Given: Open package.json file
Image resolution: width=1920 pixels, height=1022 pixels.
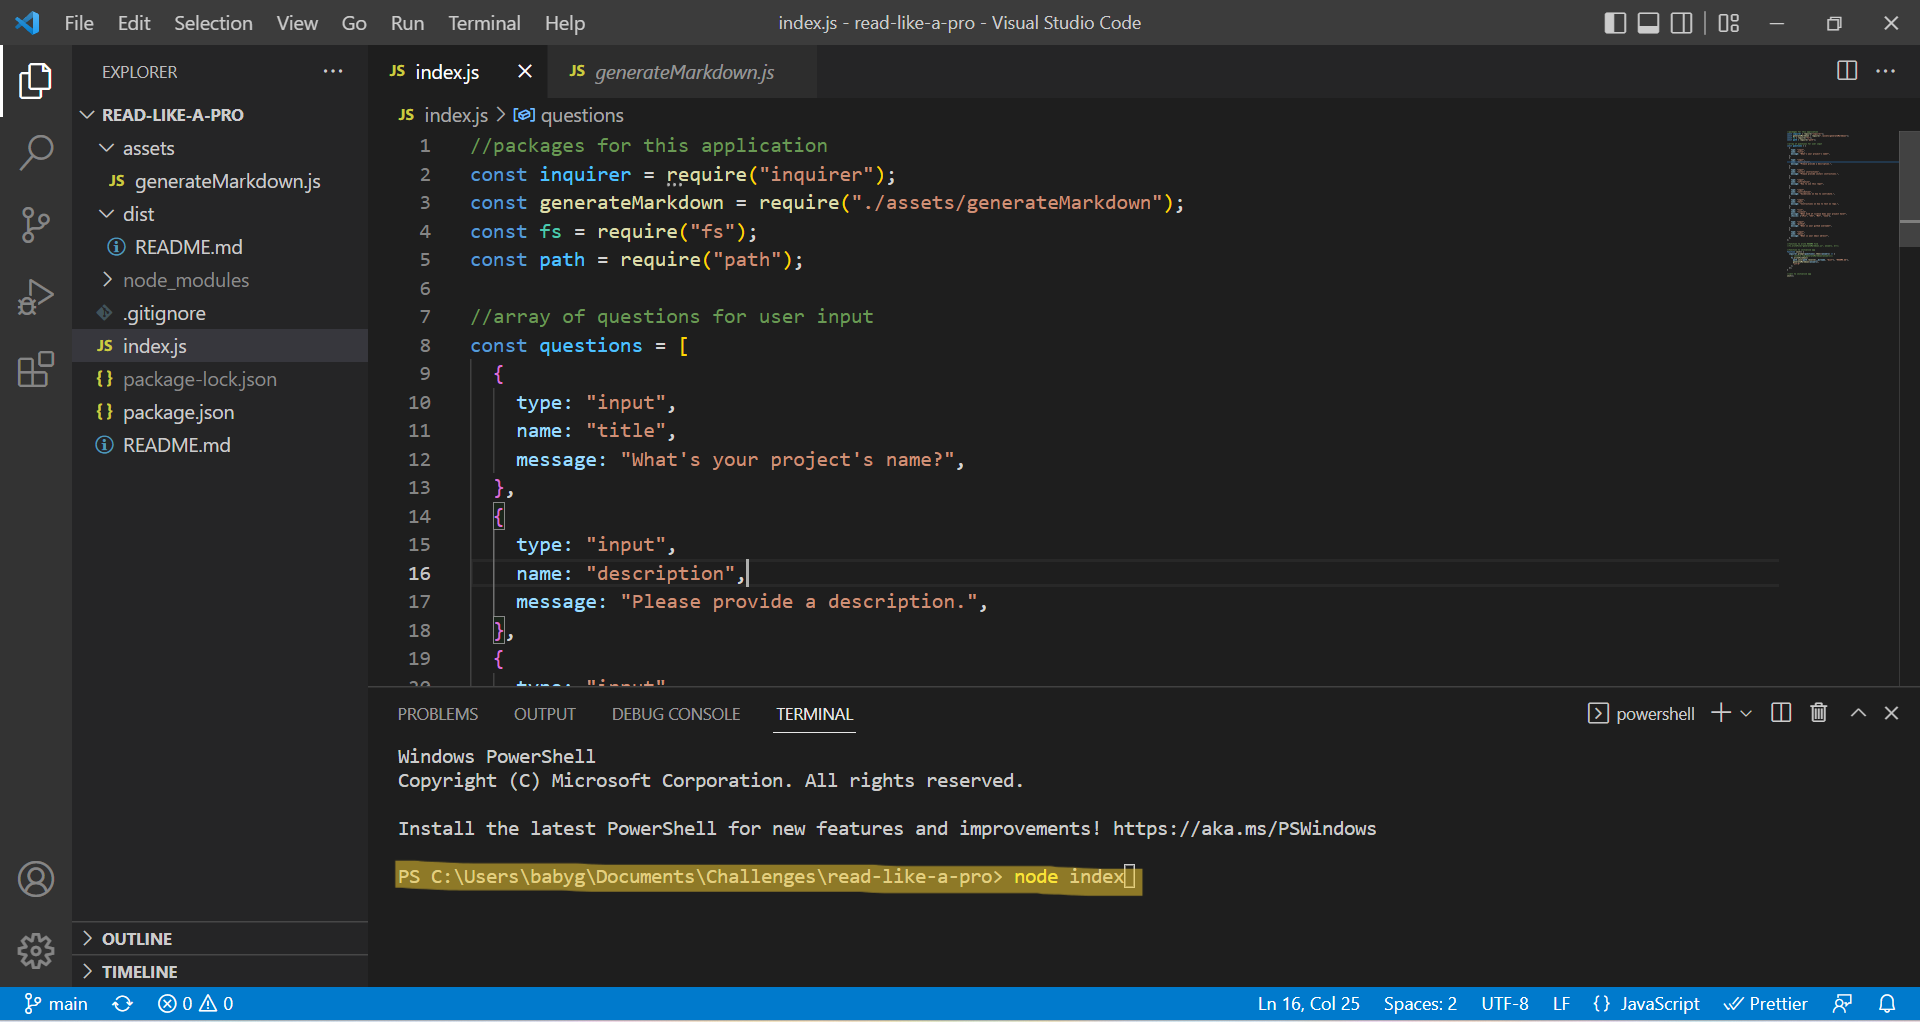Looking at the screenshot, I should 220,412.
